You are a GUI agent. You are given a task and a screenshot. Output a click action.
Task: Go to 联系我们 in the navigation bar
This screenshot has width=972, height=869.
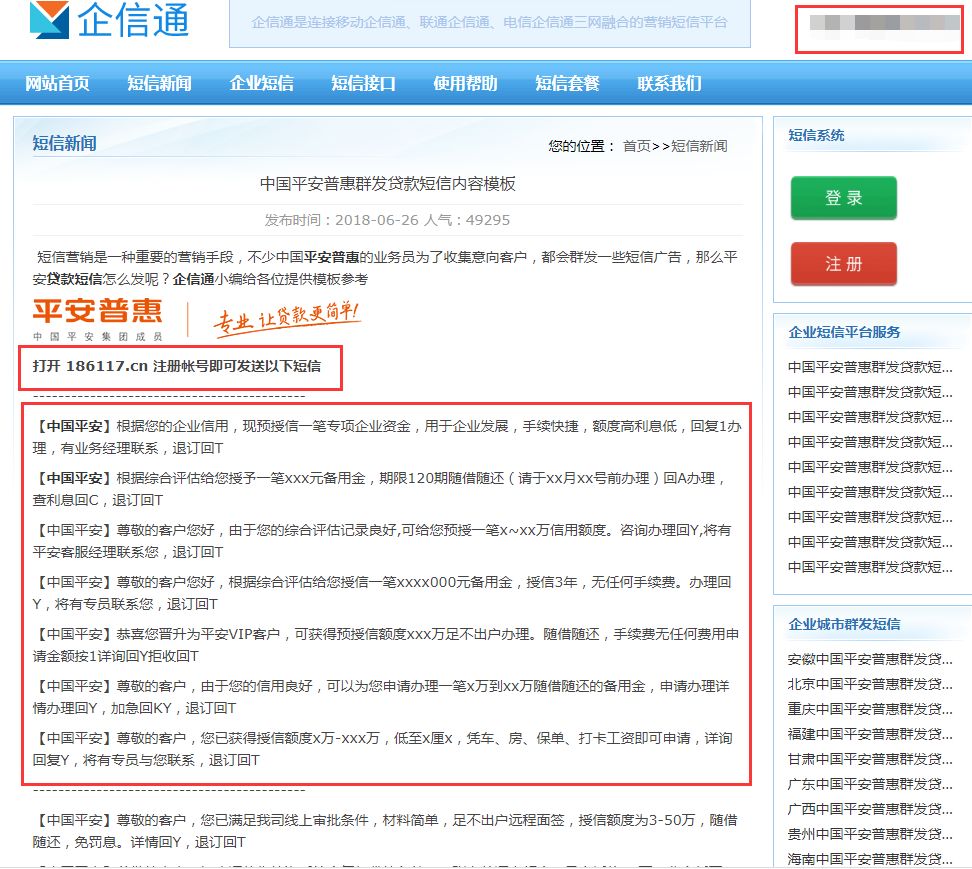point(669,83)
